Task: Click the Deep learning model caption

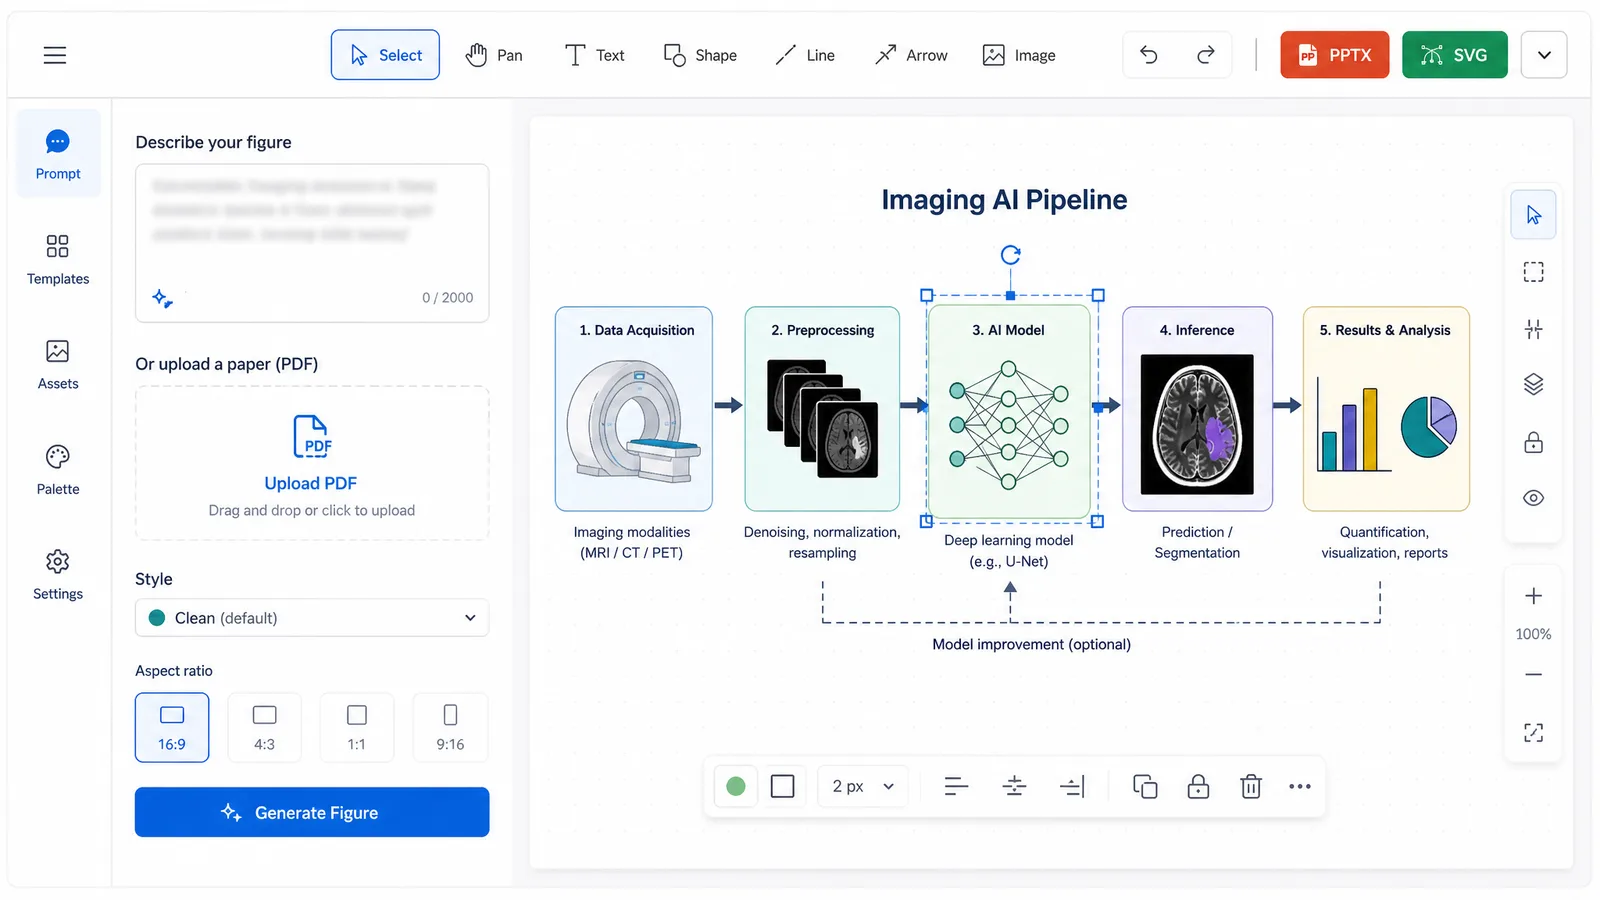Action: point(1009,551)
